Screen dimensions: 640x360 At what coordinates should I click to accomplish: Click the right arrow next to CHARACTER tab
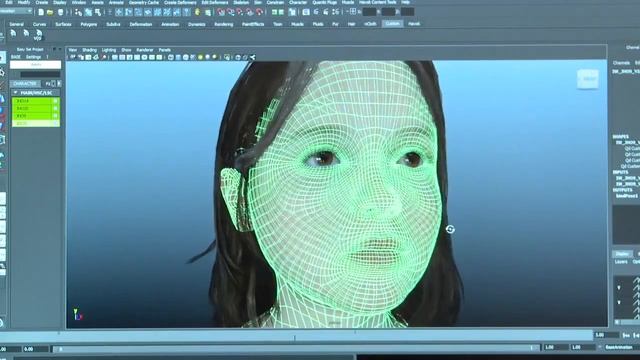[59, 84]
